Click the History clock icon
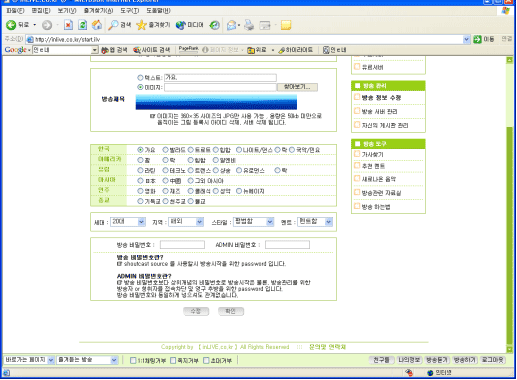This screenshot has width=517, height=380. coord(215,25)
